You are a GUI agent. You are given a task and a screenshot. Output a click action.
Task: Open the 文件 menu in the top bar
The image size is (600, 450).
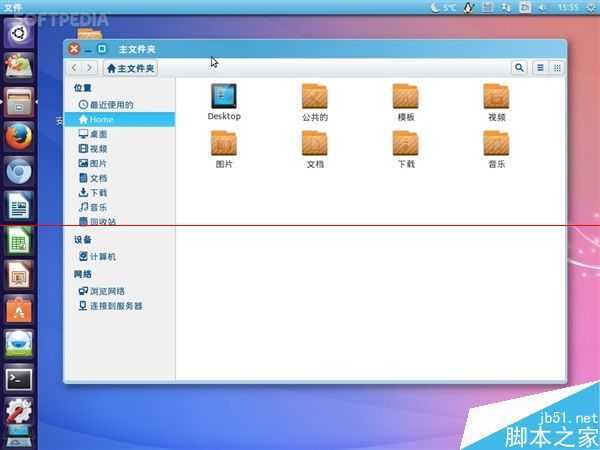point(13,7)
